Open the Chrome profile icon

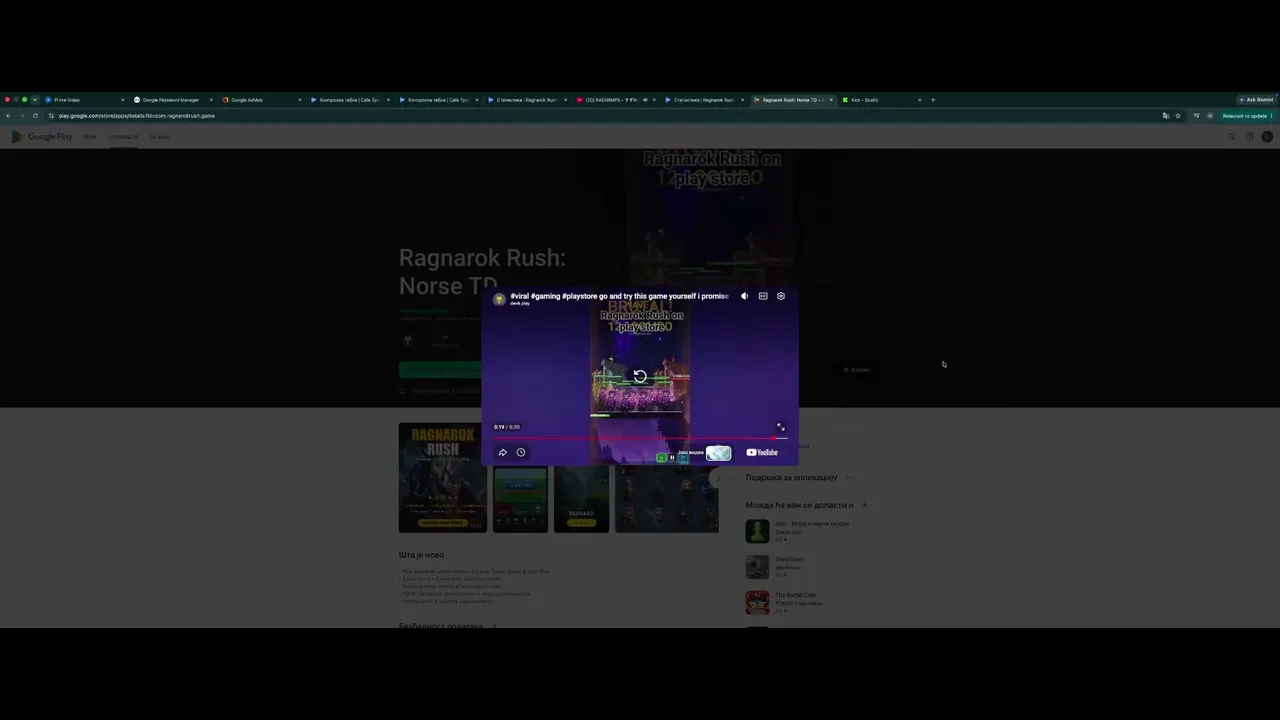click(1210, 116)
